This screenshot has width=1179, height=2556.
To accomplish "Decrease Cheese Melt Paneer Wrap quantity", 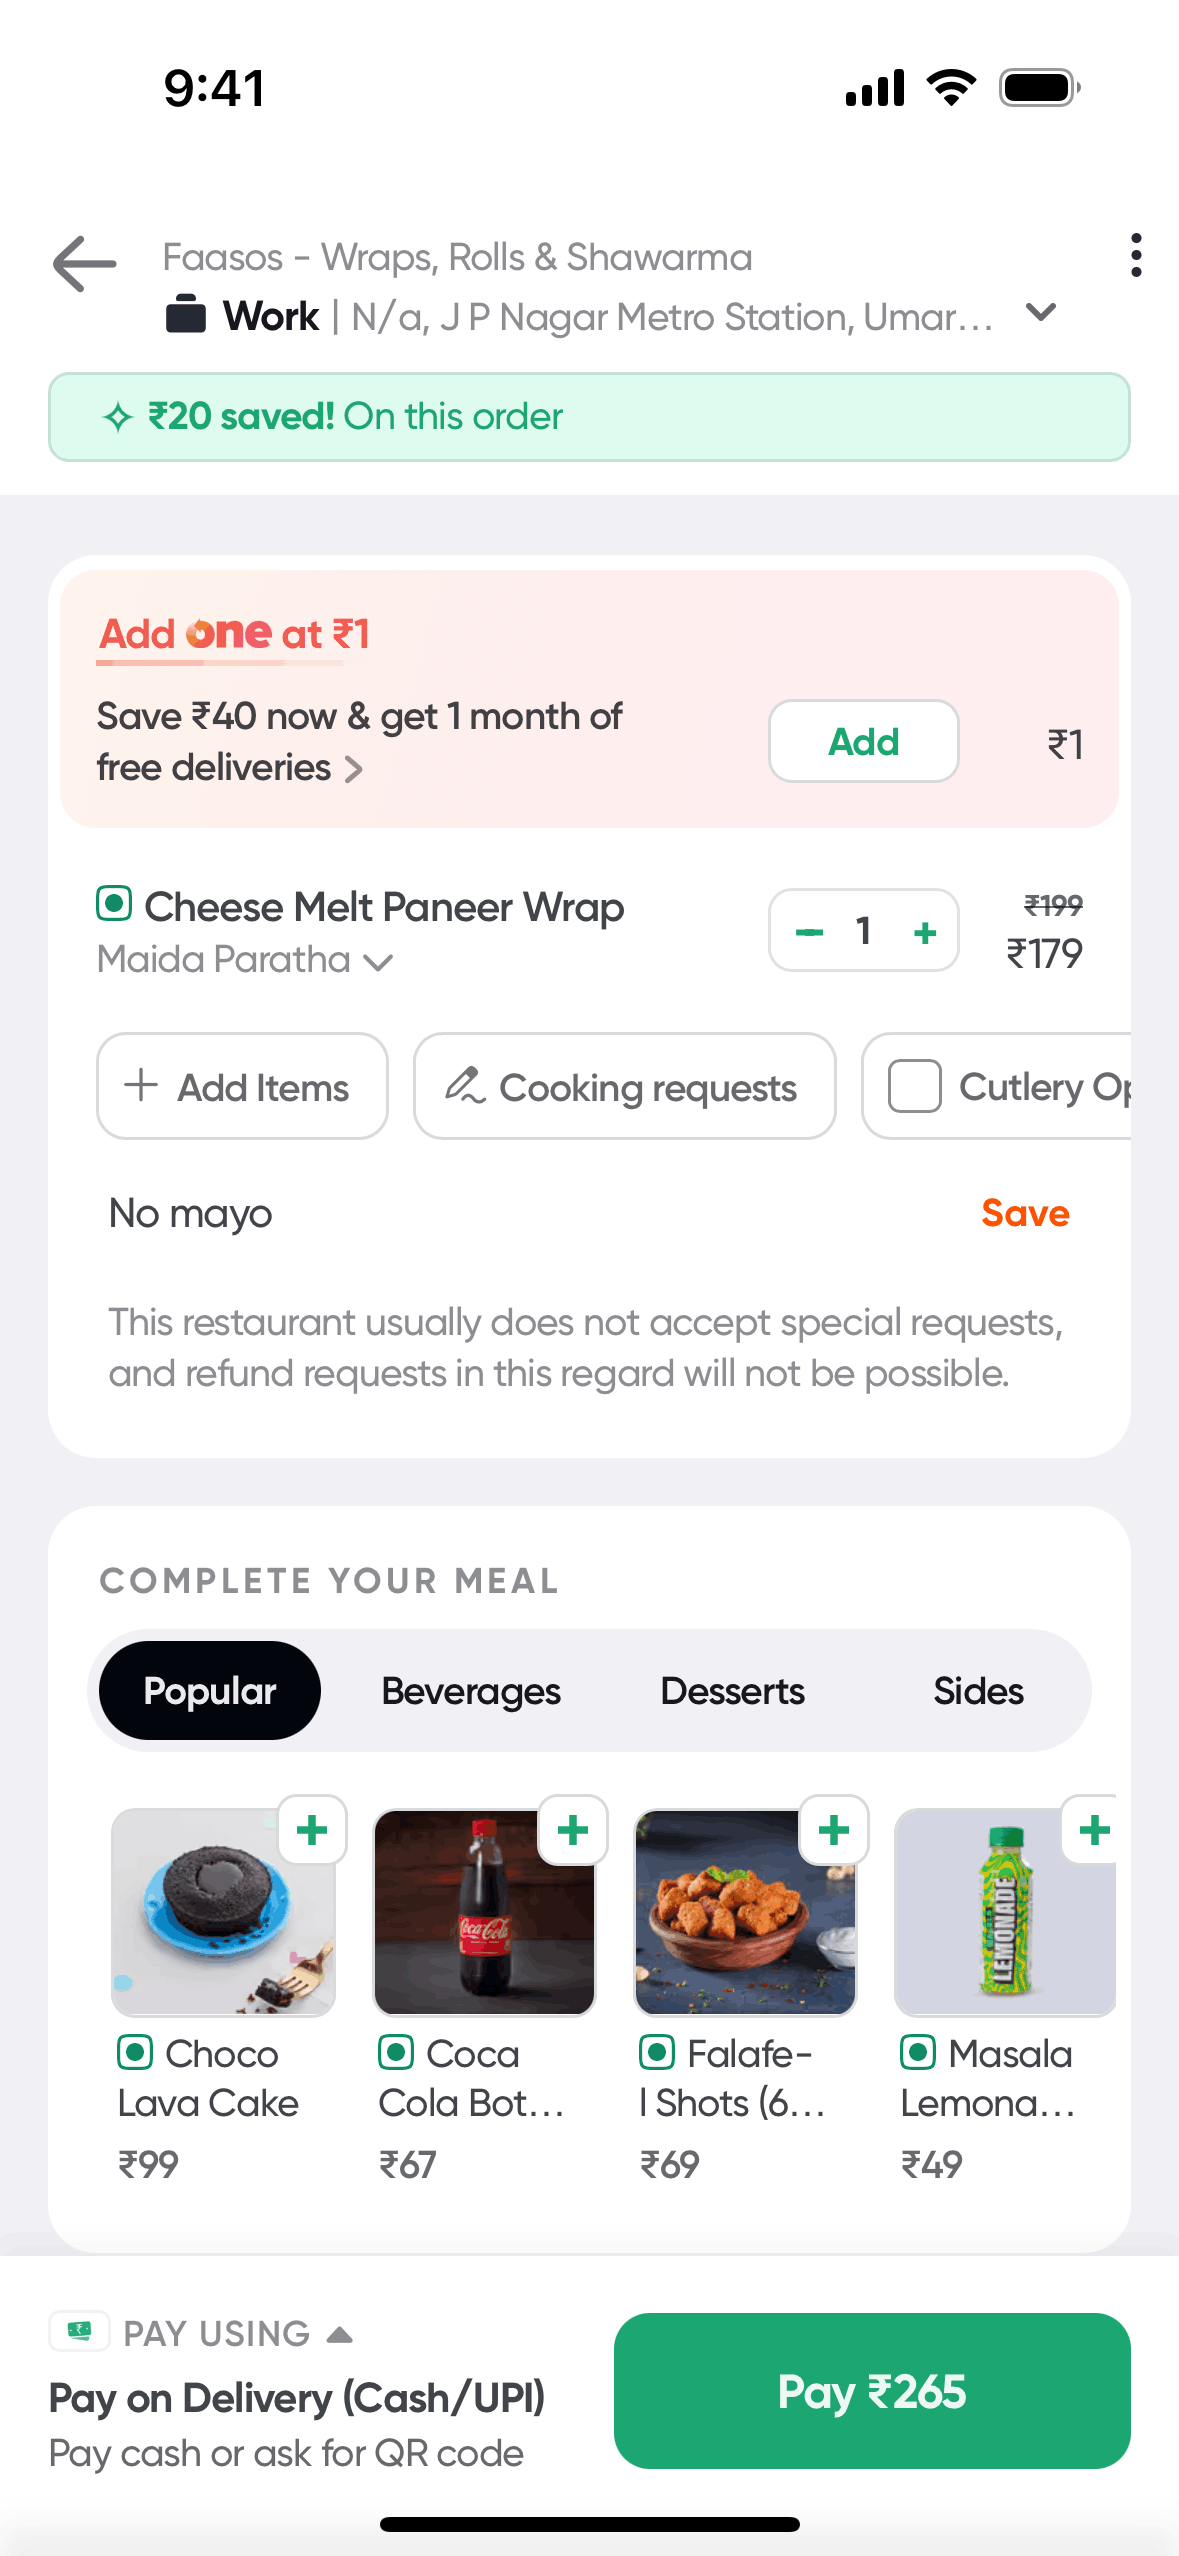I will (x=809, y=932).
